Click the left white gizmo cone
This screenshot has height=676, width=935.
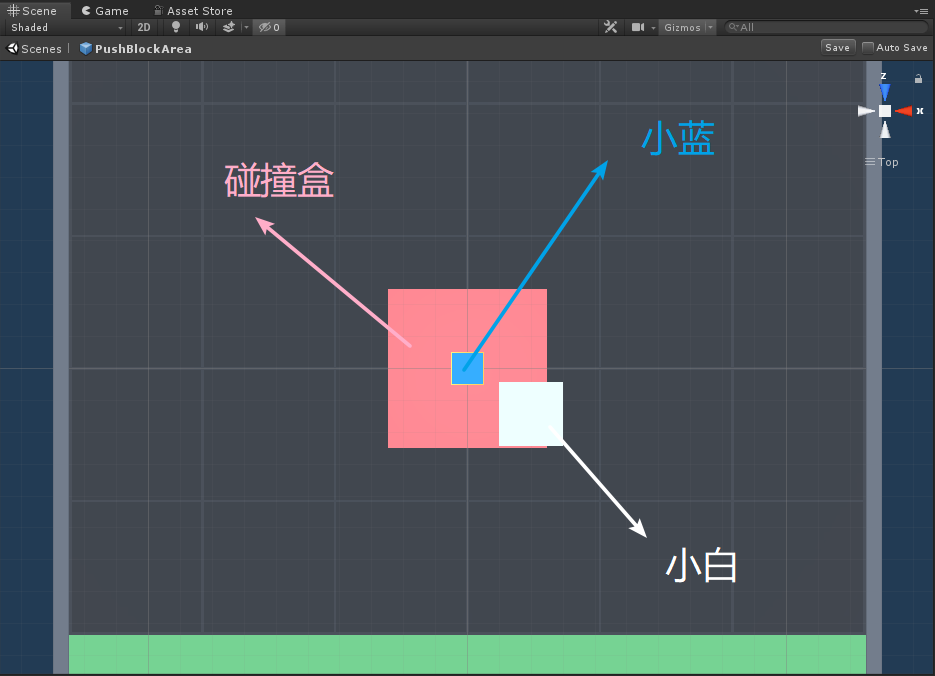click(x=866, y=111)
